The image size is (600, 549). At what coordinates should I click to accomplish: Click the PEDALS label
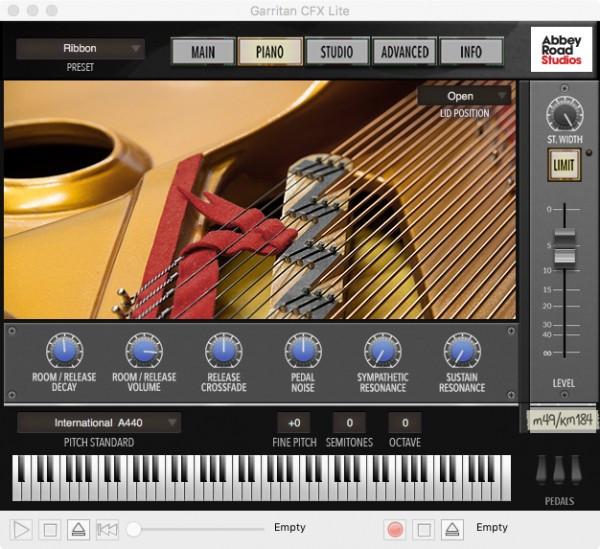pos(559,501)
